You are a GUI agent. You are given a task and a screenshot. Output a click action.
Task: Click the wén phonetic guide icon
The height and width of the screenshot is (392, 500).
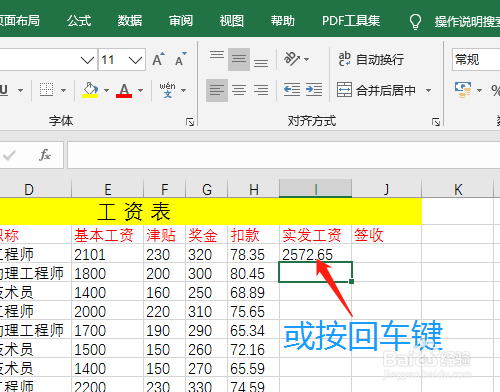point(167,90)
